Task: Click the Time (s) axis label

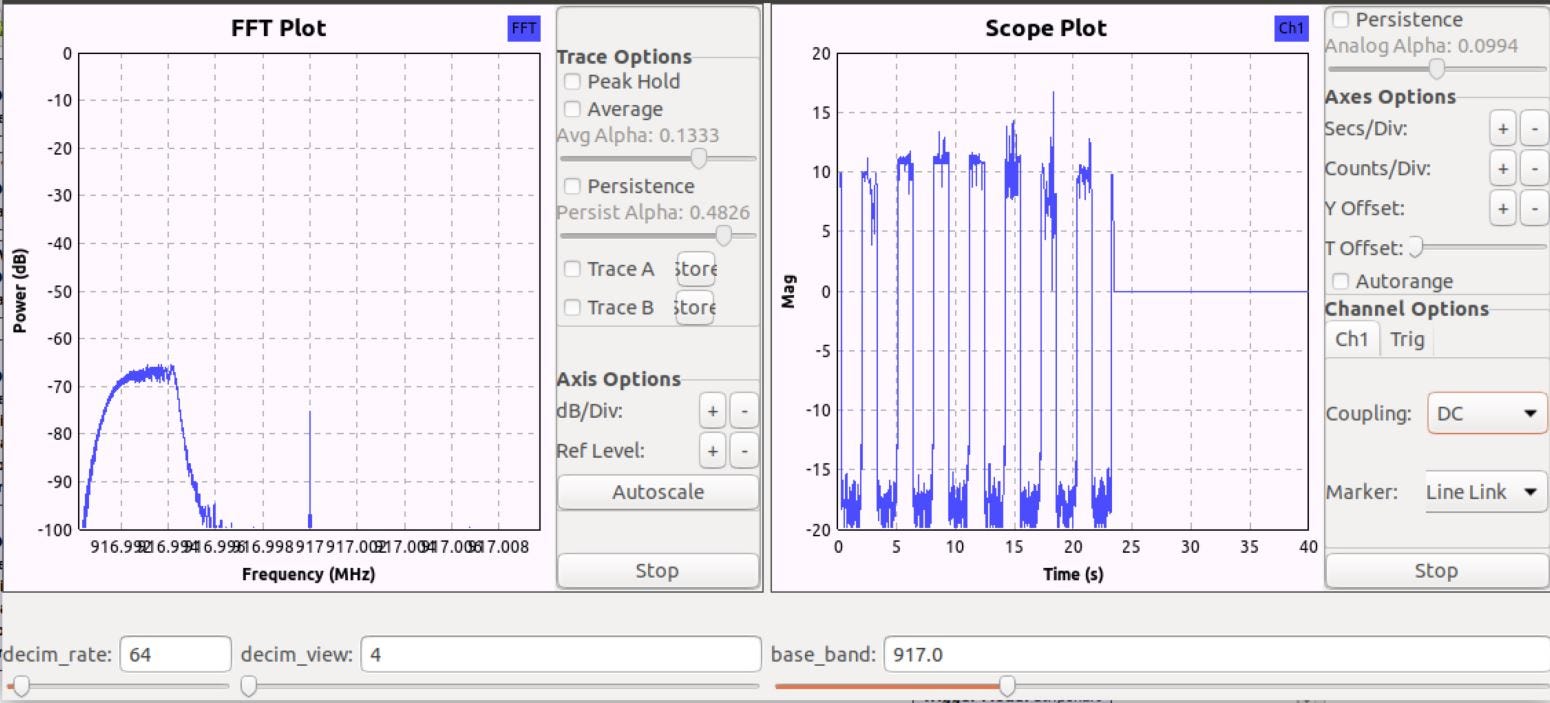Action: coord(1073,575)
